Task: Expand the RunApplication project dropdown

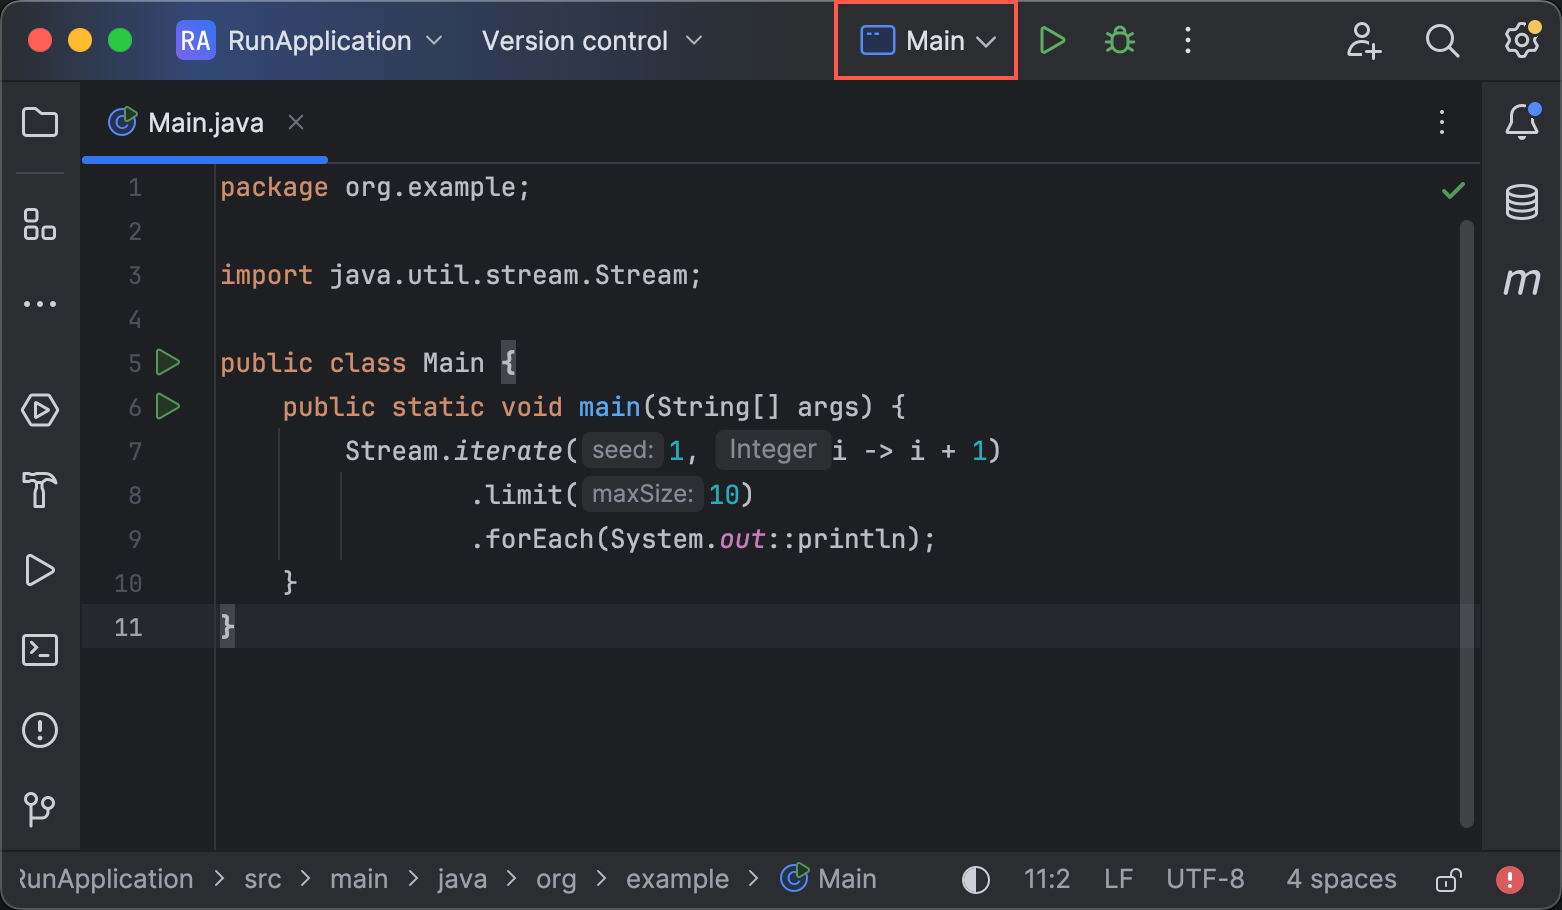Action: tap(310, 41)
